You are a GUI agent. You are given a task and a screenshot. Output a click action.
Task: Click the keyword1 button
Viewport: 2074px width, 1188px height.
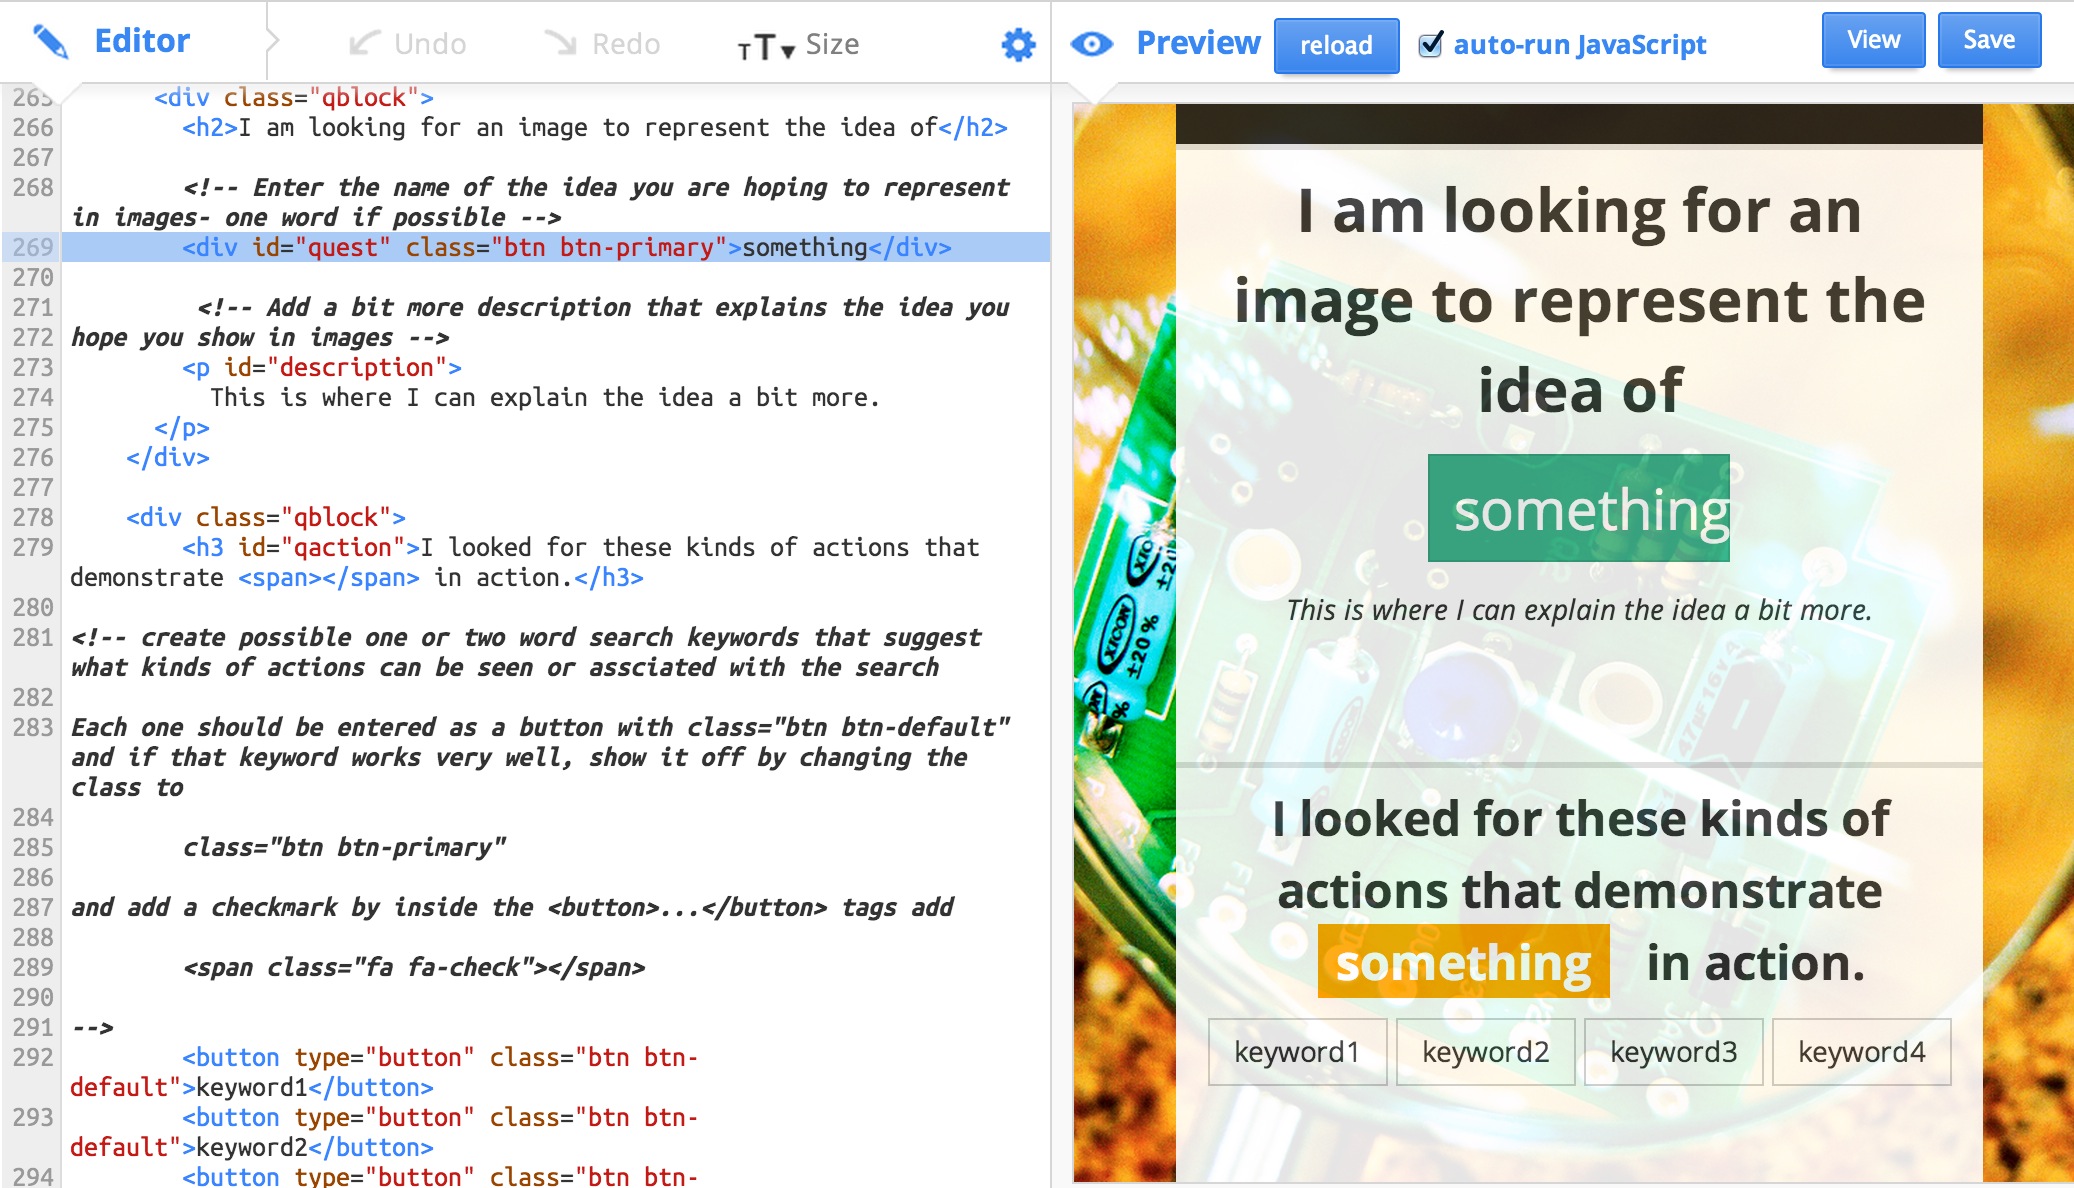point(1297,1051)
